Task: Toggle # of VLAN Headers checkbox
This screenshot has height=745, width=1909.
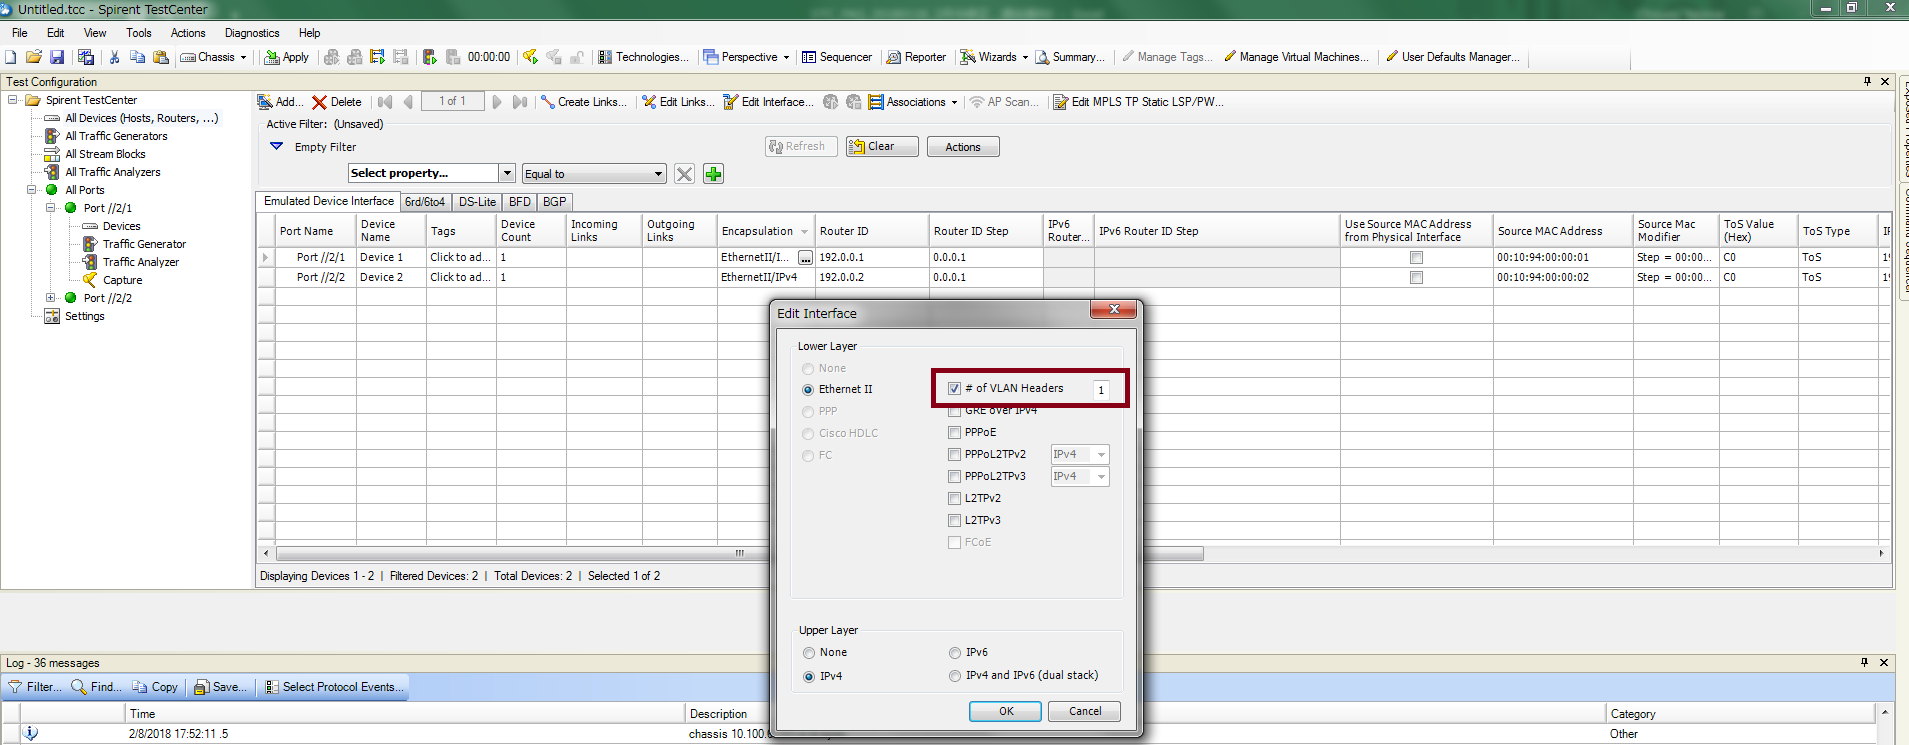Action: point(954,388)
